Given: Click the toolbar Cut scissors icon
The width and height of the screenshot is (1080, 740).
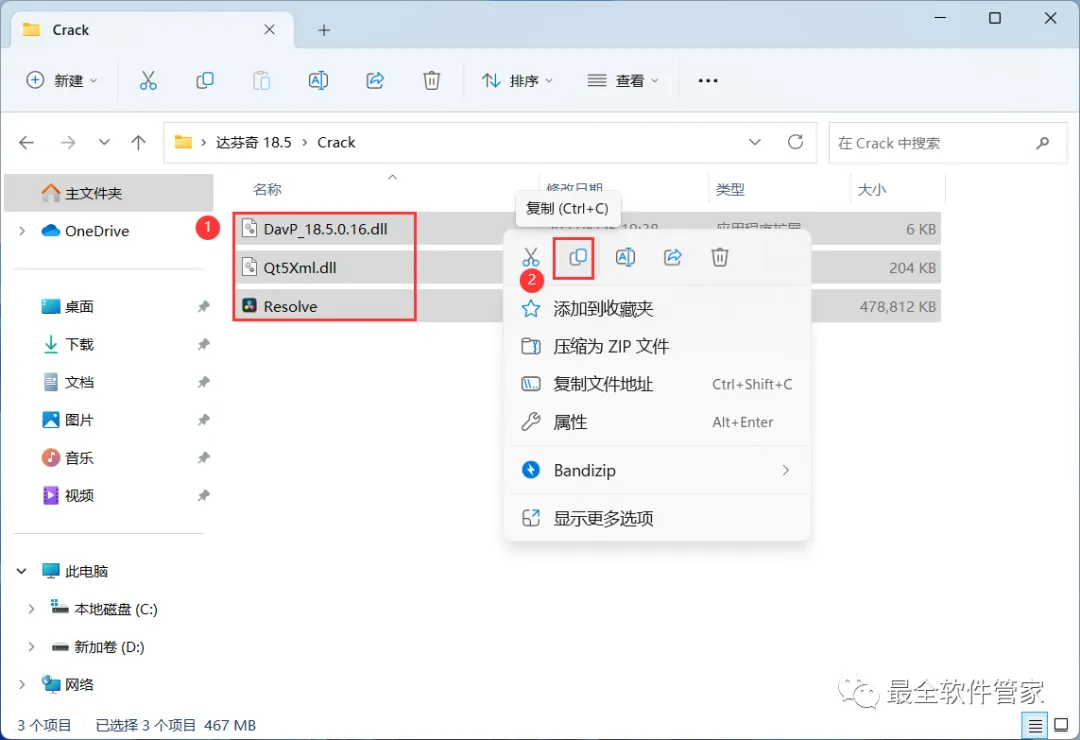Looking at the screenshot, I should click(148, 81).
